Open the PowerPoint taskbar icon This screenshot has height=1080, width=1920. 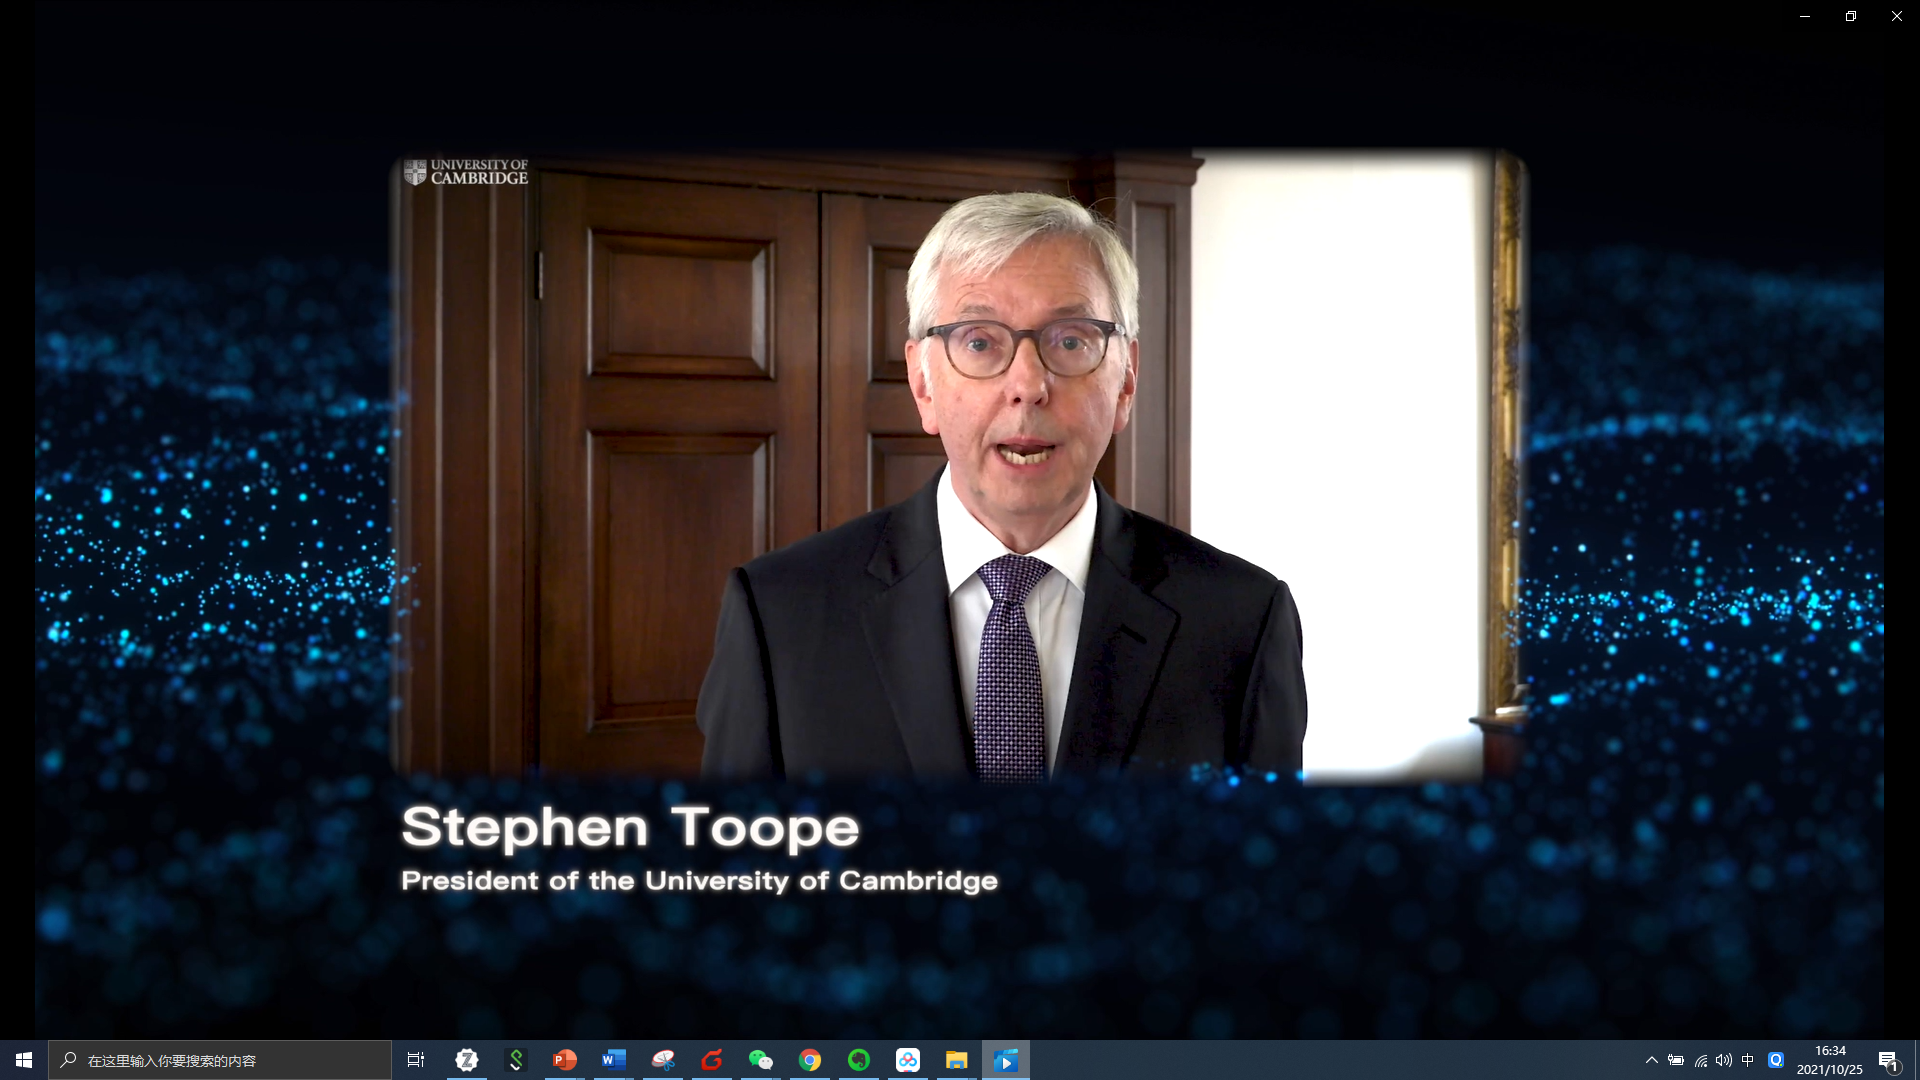pos(565,1060)
